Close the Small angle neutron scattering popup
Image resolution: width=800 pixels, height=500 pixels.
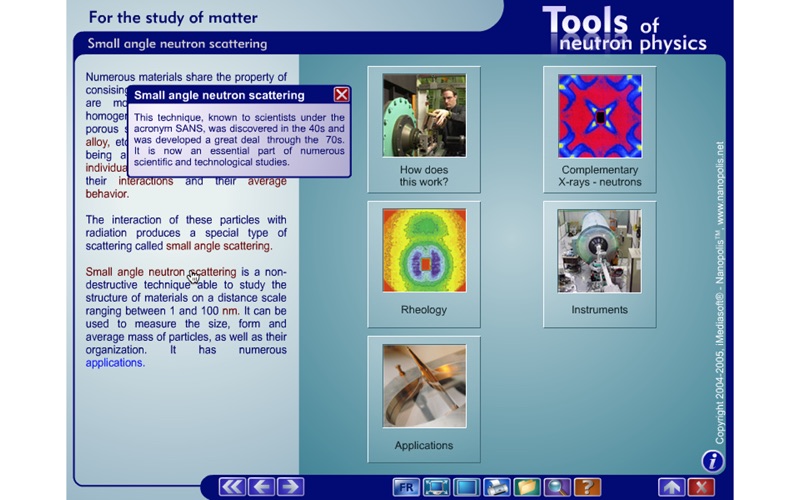(x=341, y=94)
